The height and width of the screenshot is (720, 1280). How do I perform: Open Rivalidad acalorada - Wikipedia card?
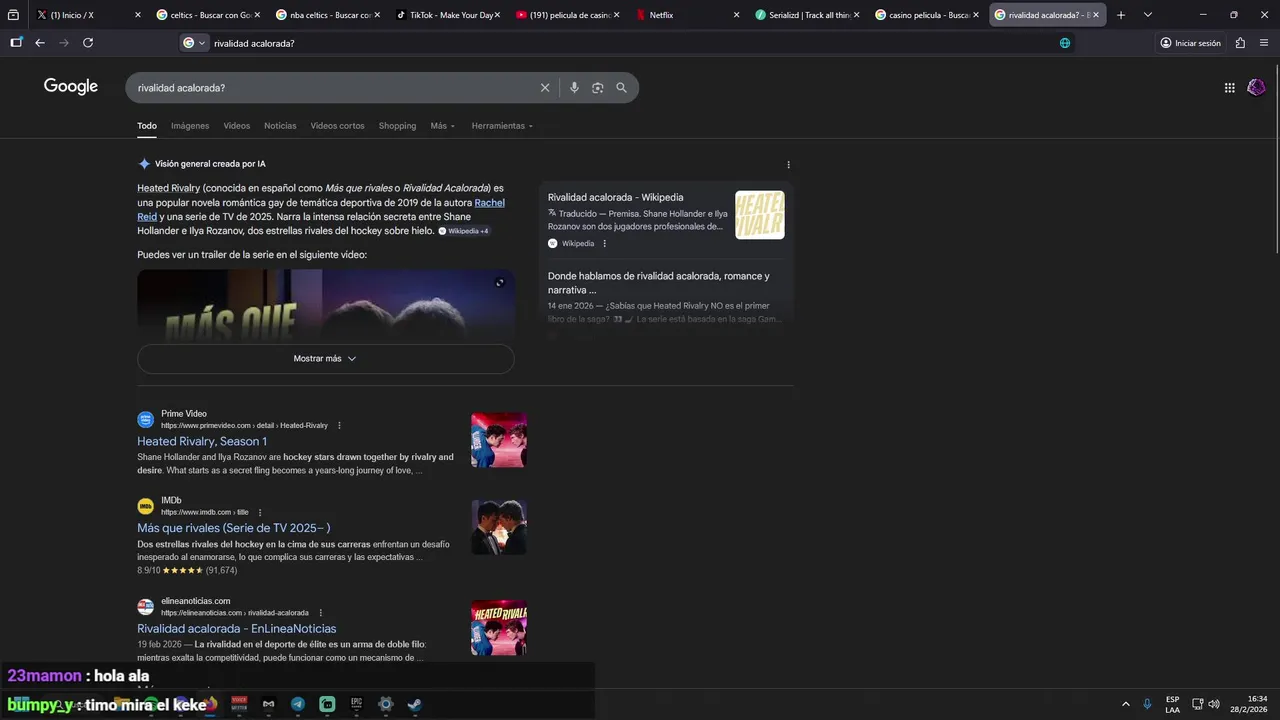click(615, 198)
